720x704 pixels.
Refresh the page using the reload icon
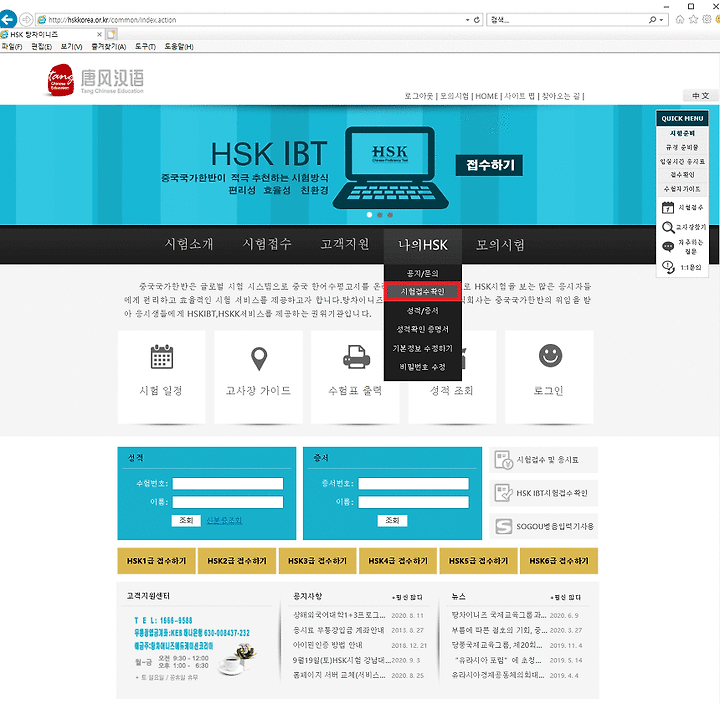477,20
